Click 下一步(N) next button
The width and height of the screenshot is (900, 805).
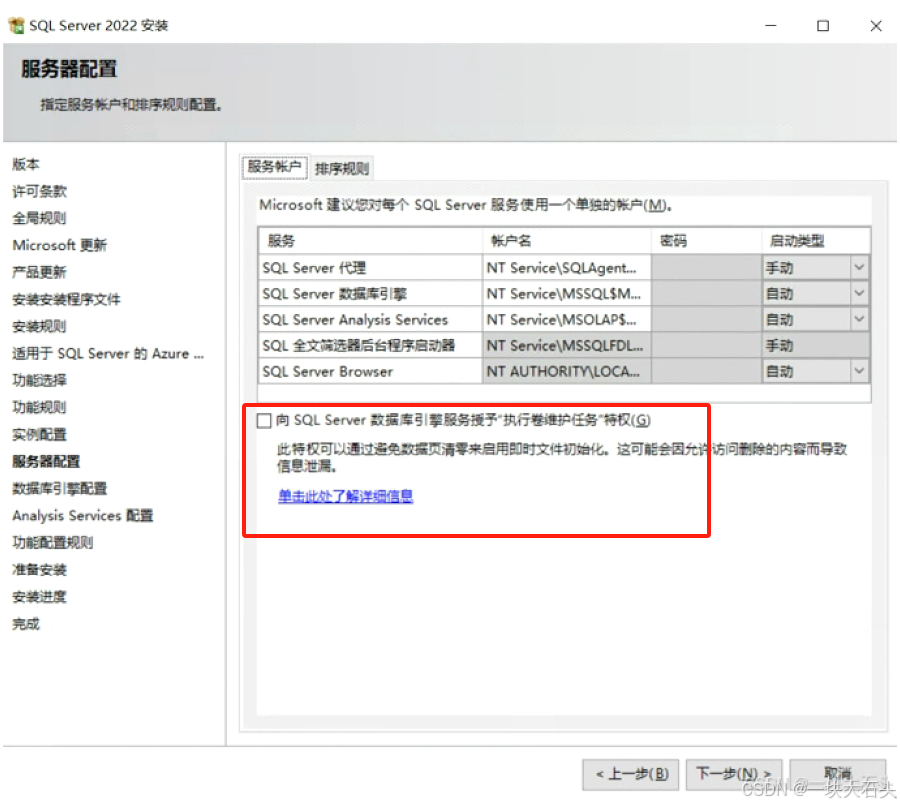pyautogui.click(x=734, y=774)
